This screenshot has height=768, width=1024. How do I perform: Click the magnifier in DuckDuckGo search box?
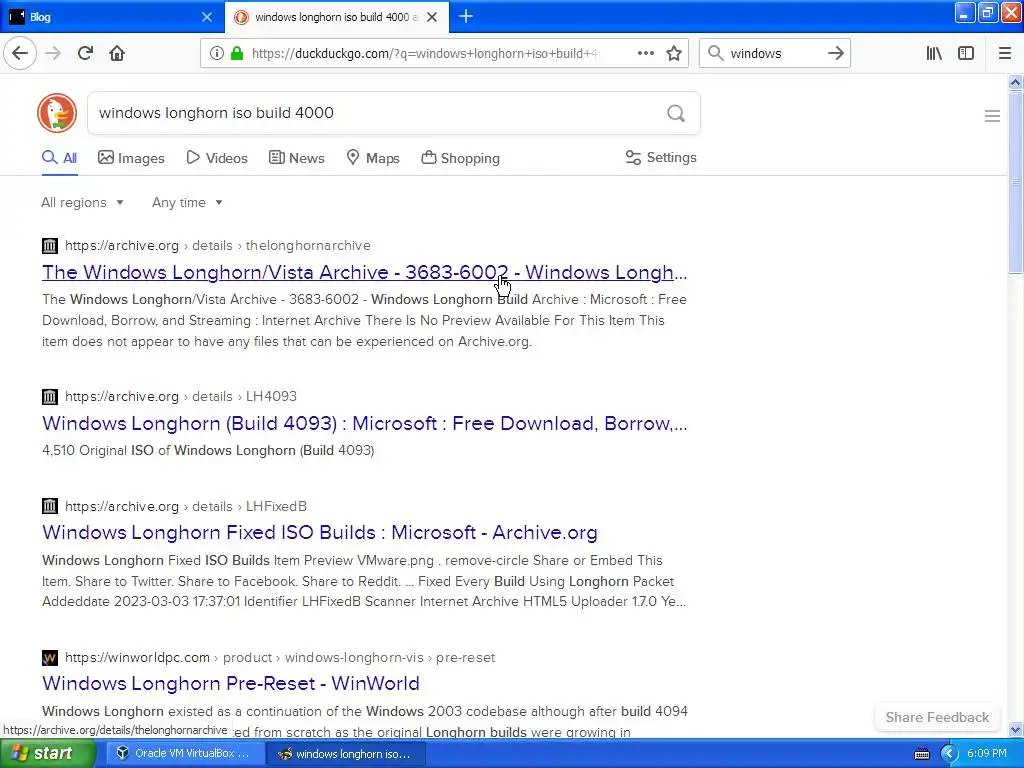(x=676, y=113)
